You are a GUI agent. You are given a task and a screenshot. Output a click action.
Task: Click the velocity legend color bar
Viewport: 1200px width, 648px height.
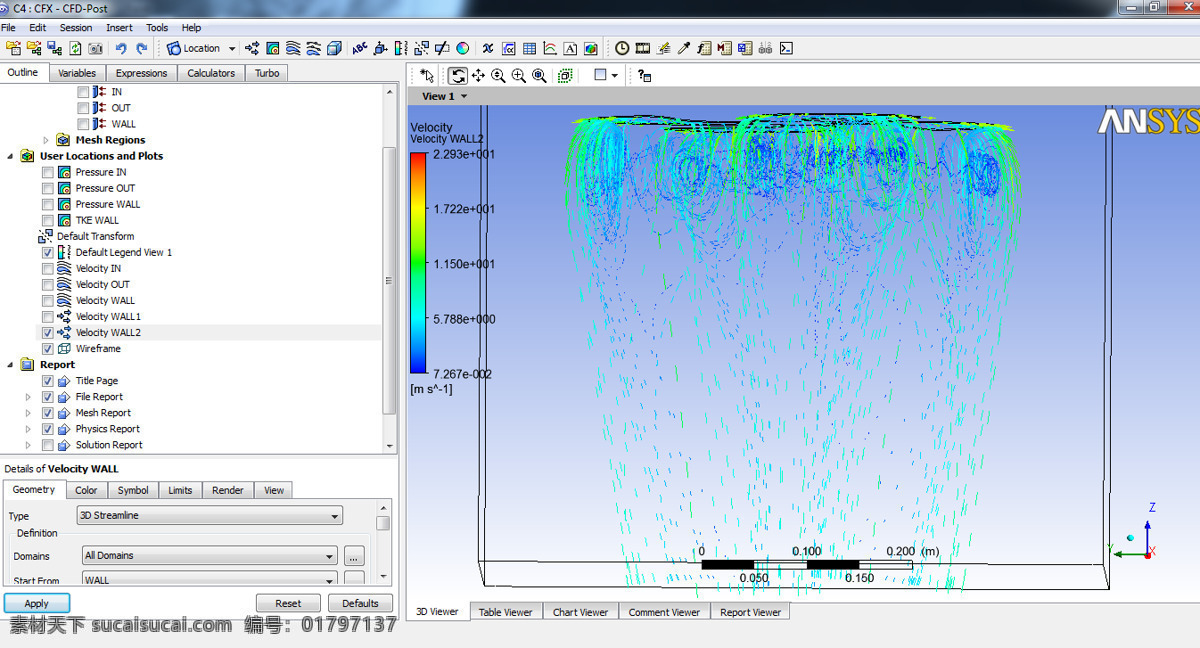click(418, 264)
